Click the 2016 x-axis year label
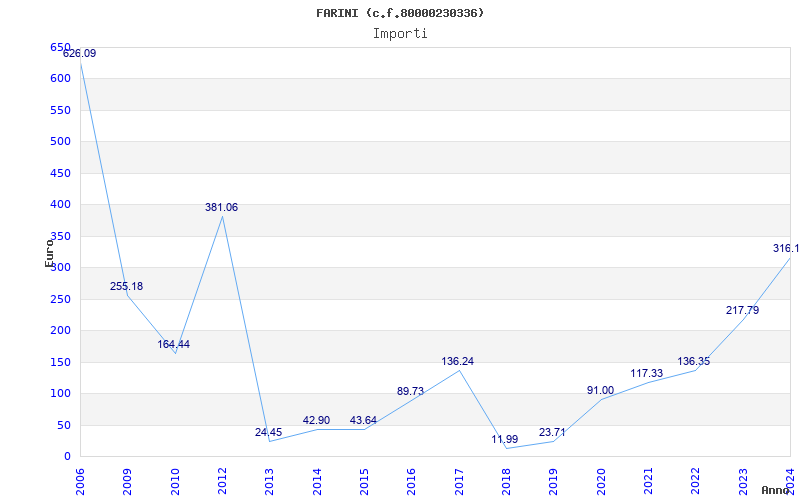Image resolution: width=800 pixels, height=500 pixels. [x=412, y=482]
